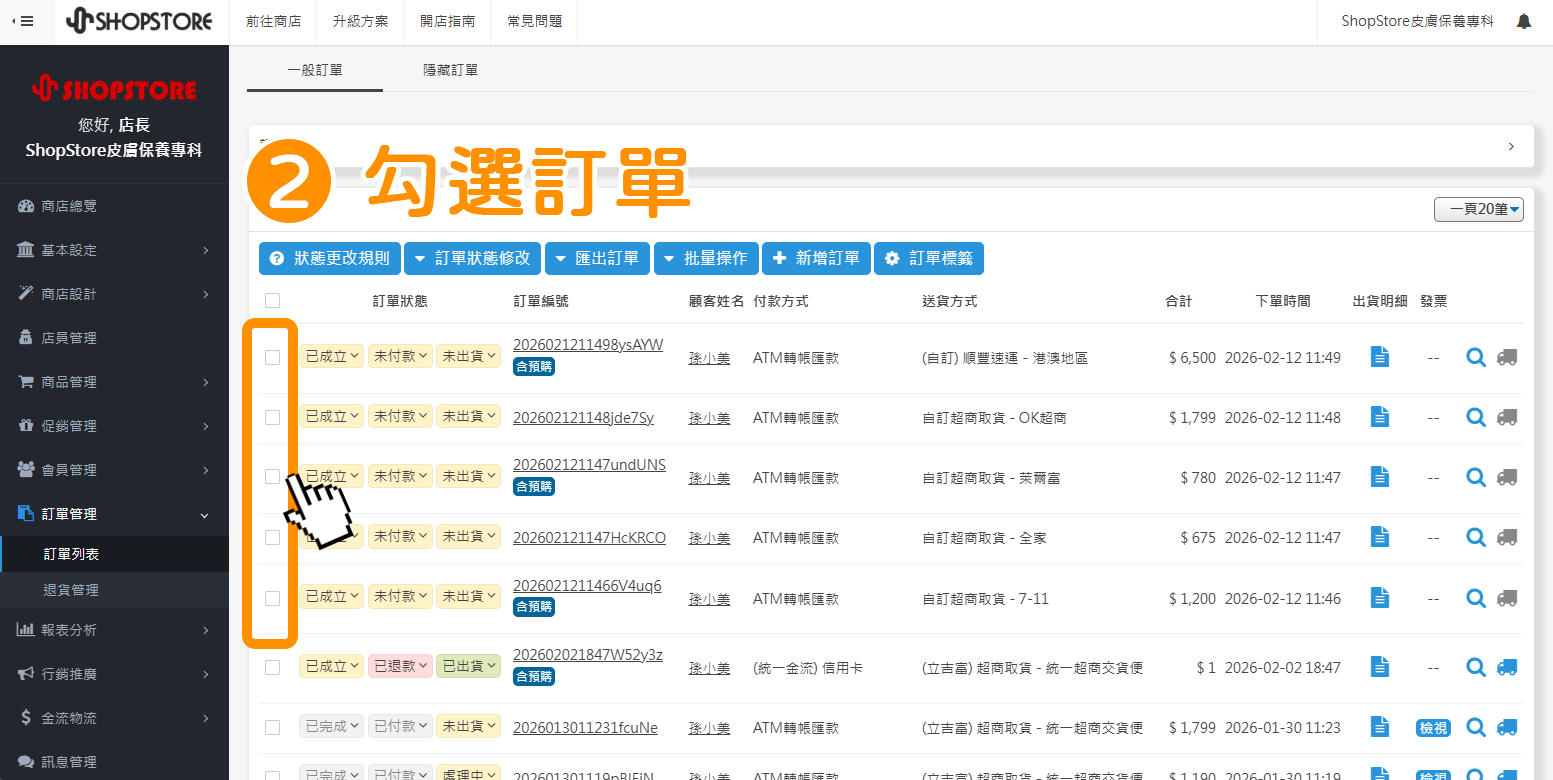This screenshot has height=780, width=1553.
Task: Open the 出貨明細 document icon for order 2026021211498ysAYW
Action: [x=1379, y=356]
